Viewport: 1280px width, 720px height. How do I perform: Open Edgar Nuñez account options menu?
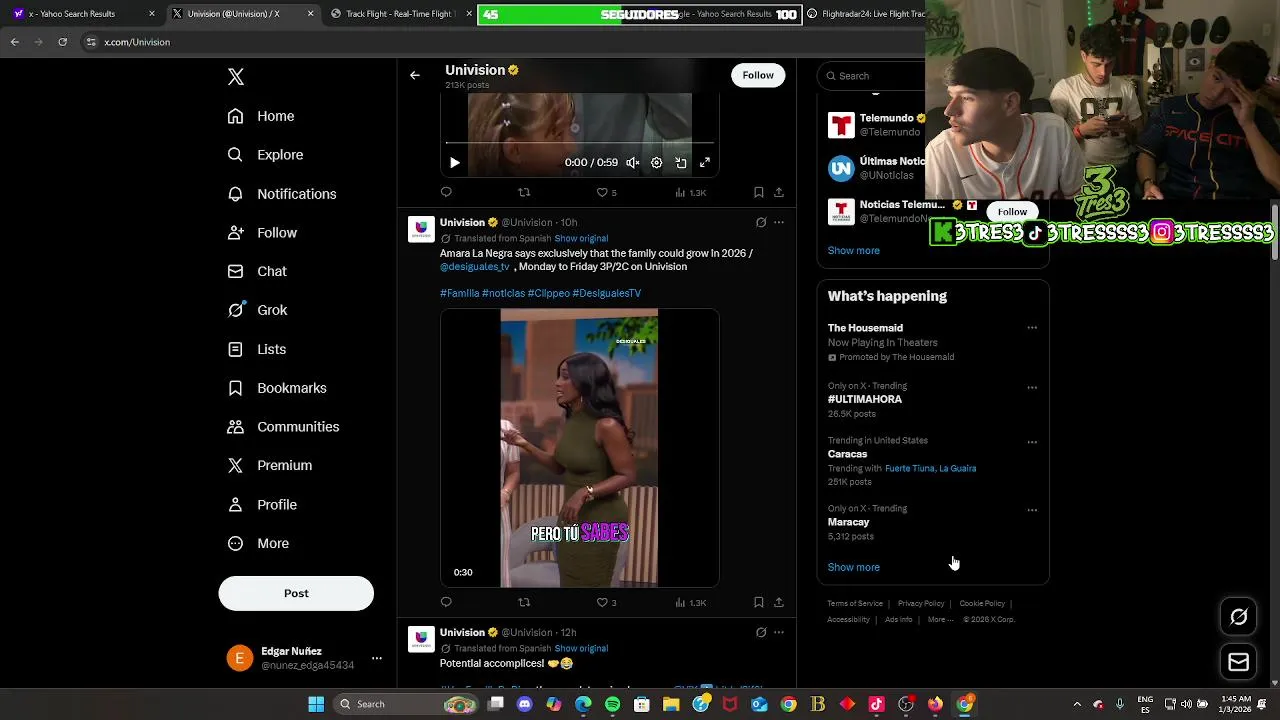click(377, 658)
